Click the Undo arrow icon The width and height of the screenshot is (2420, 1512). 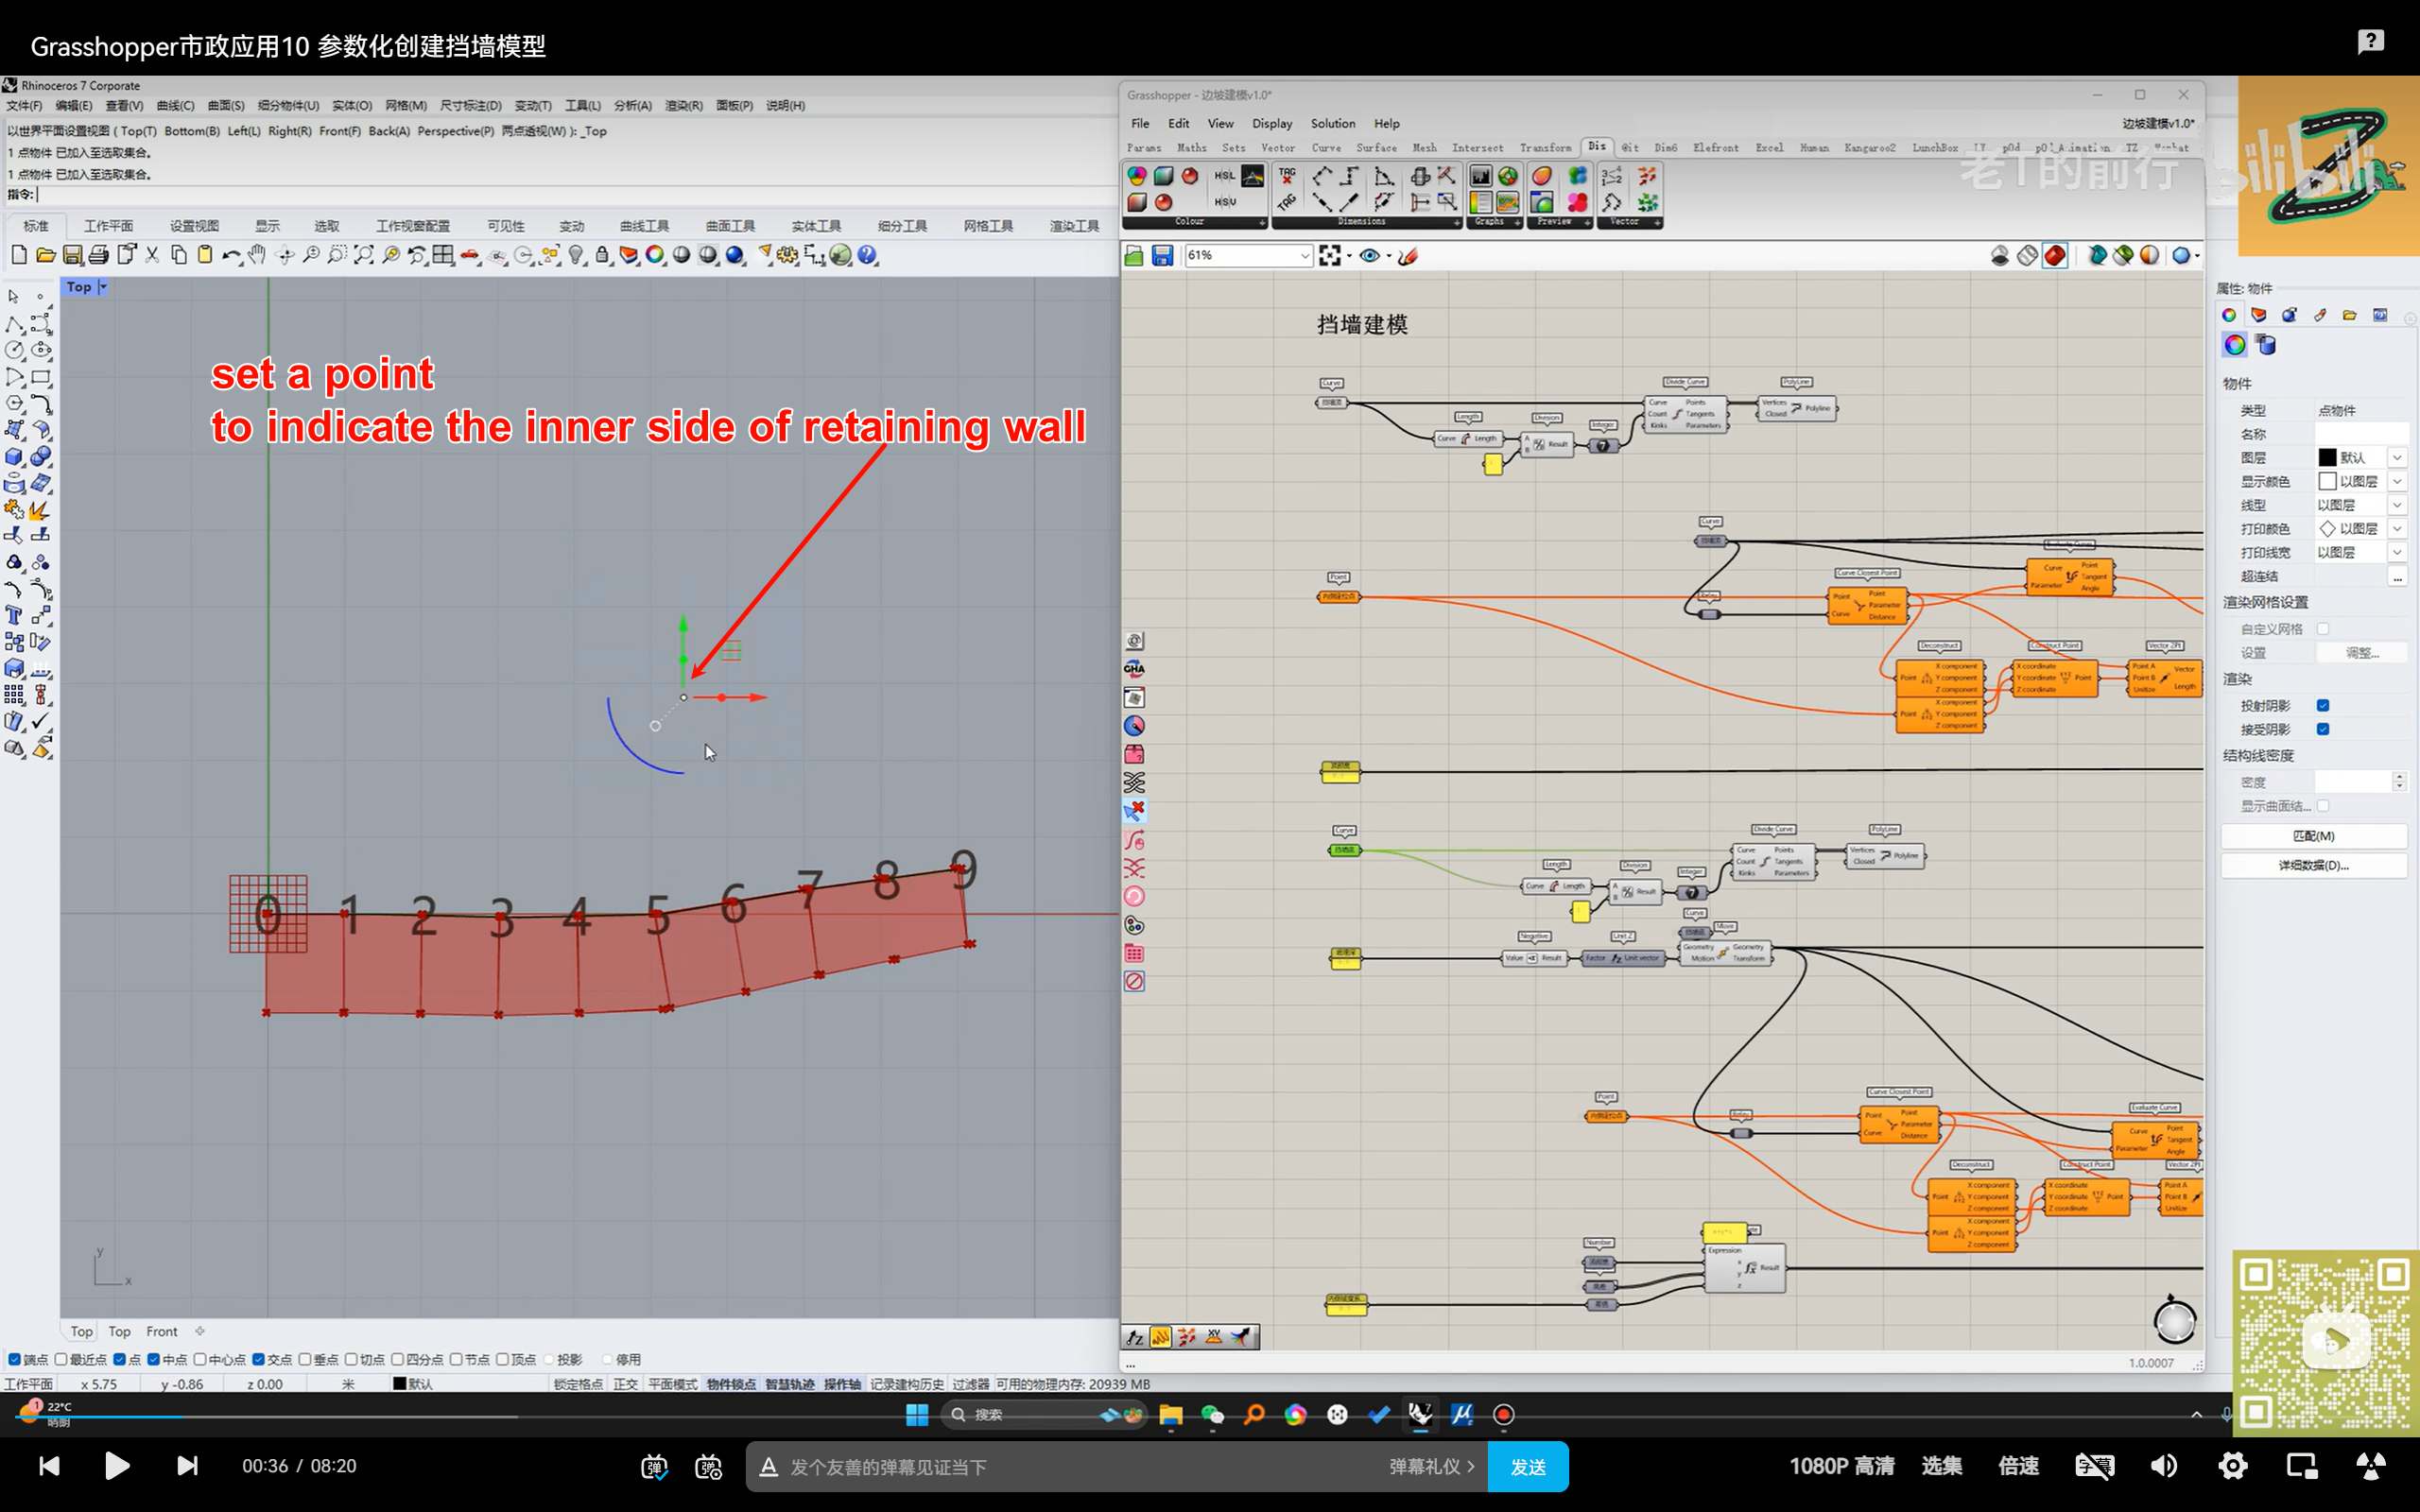point(230,256)
